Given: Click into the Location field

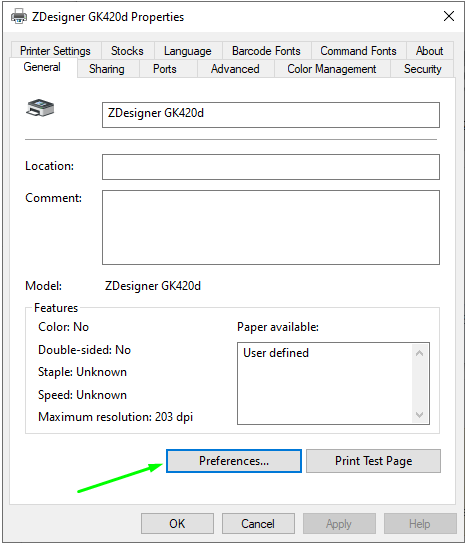Looking at the screenshot, I should point(271,167).
